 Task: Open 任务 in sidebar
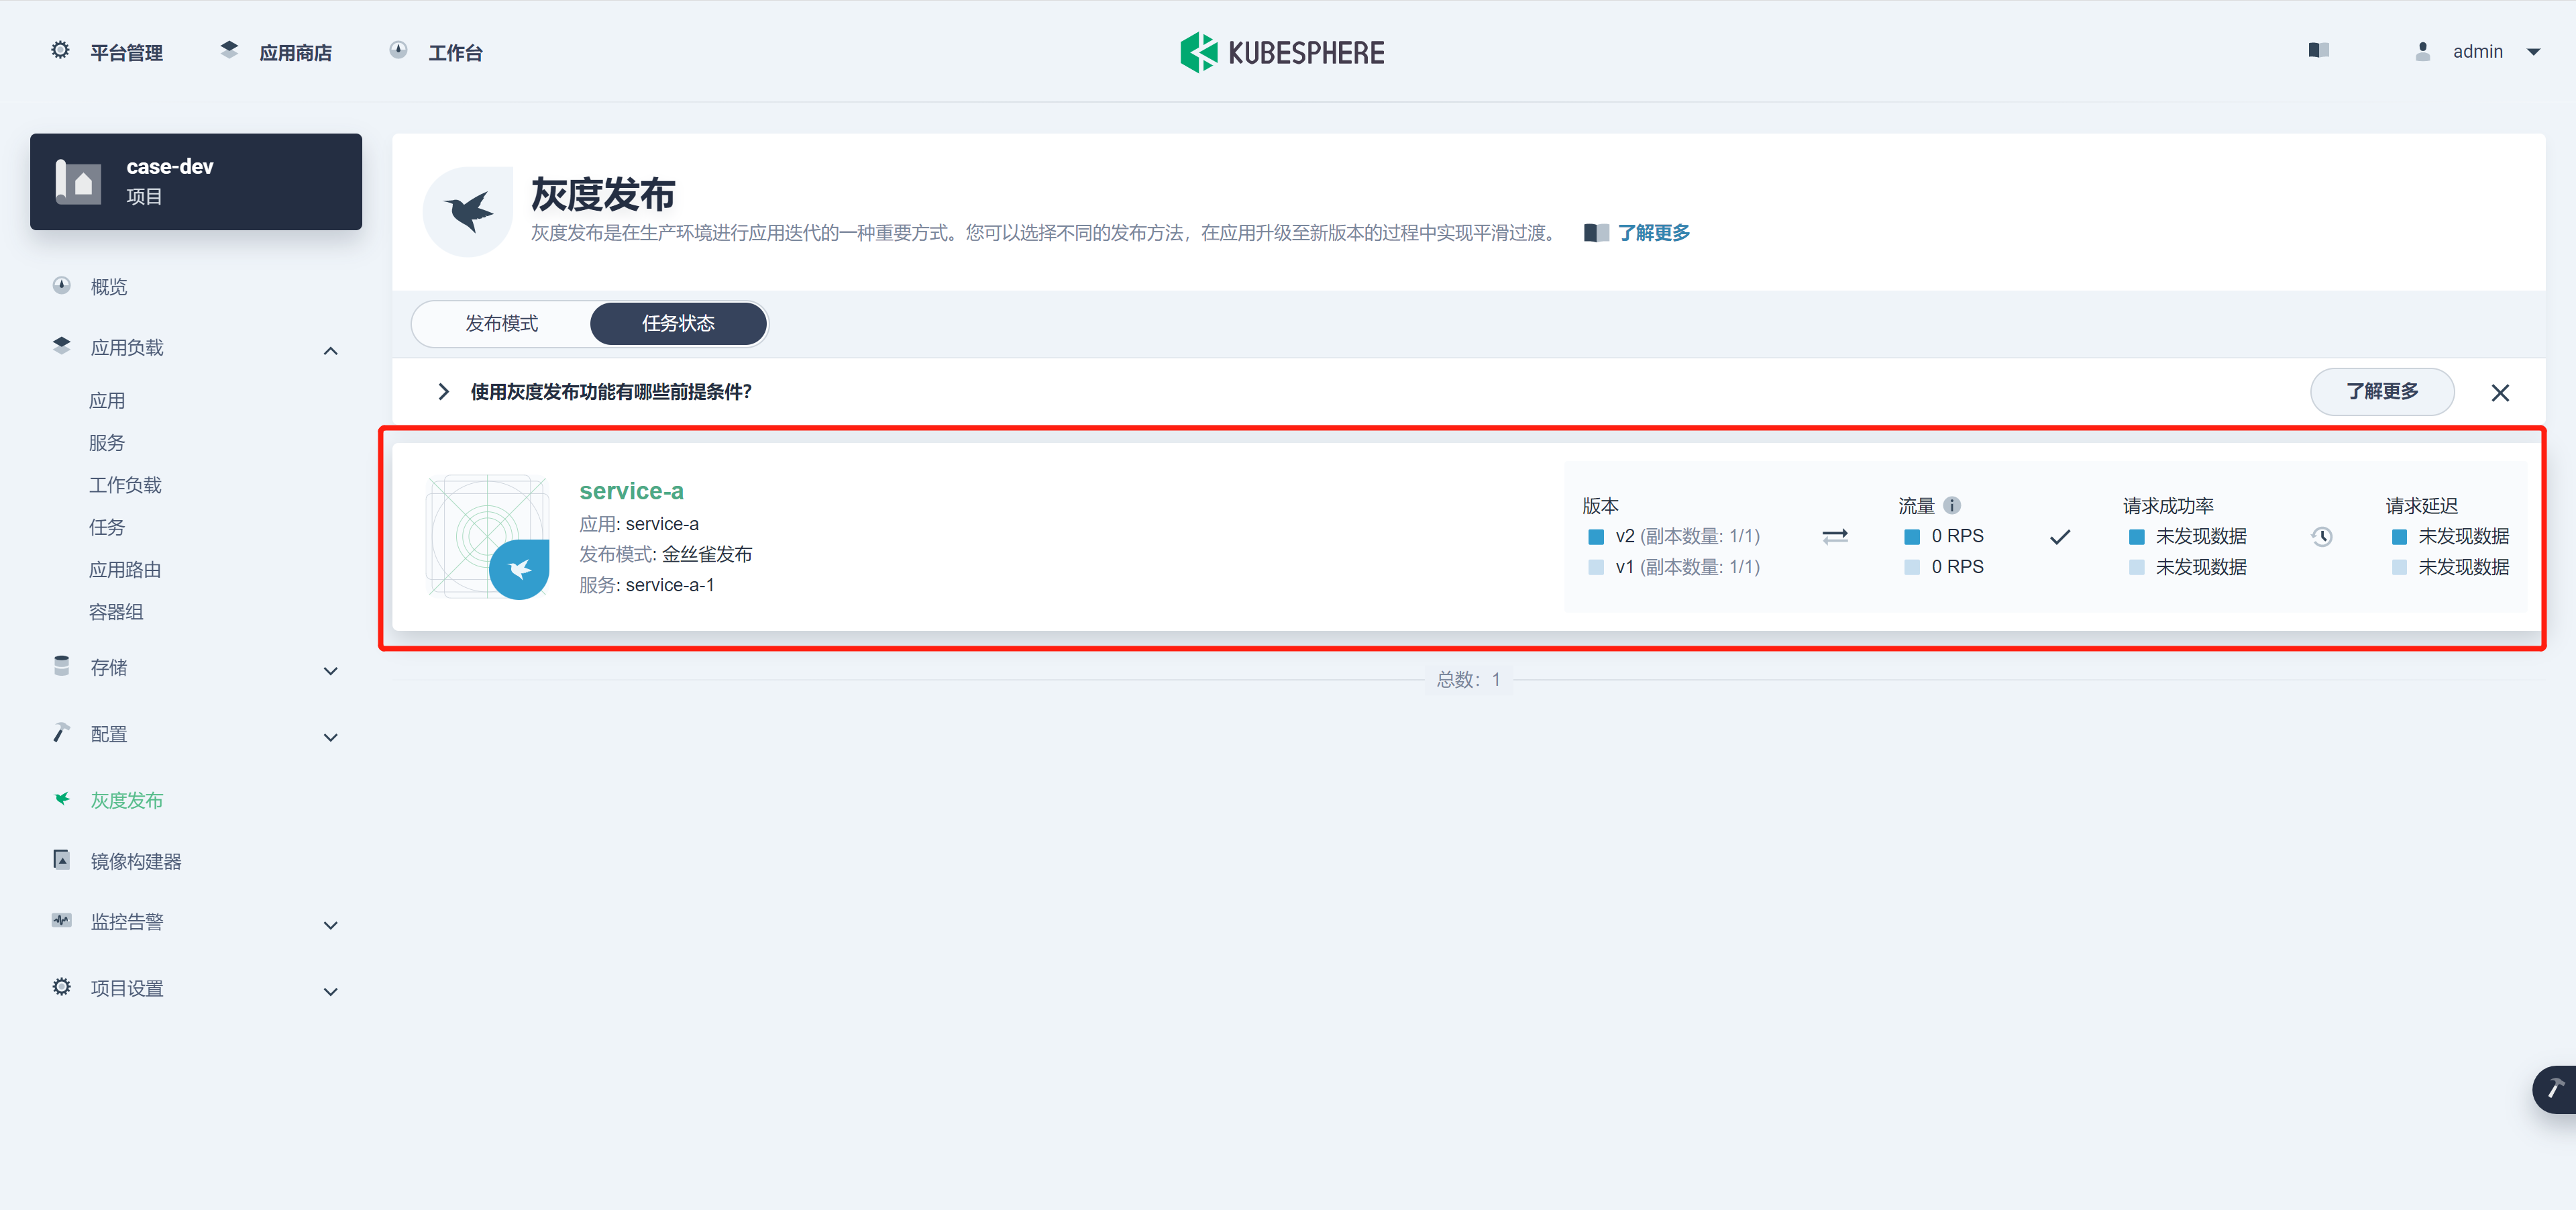click(x=107, y=527)
